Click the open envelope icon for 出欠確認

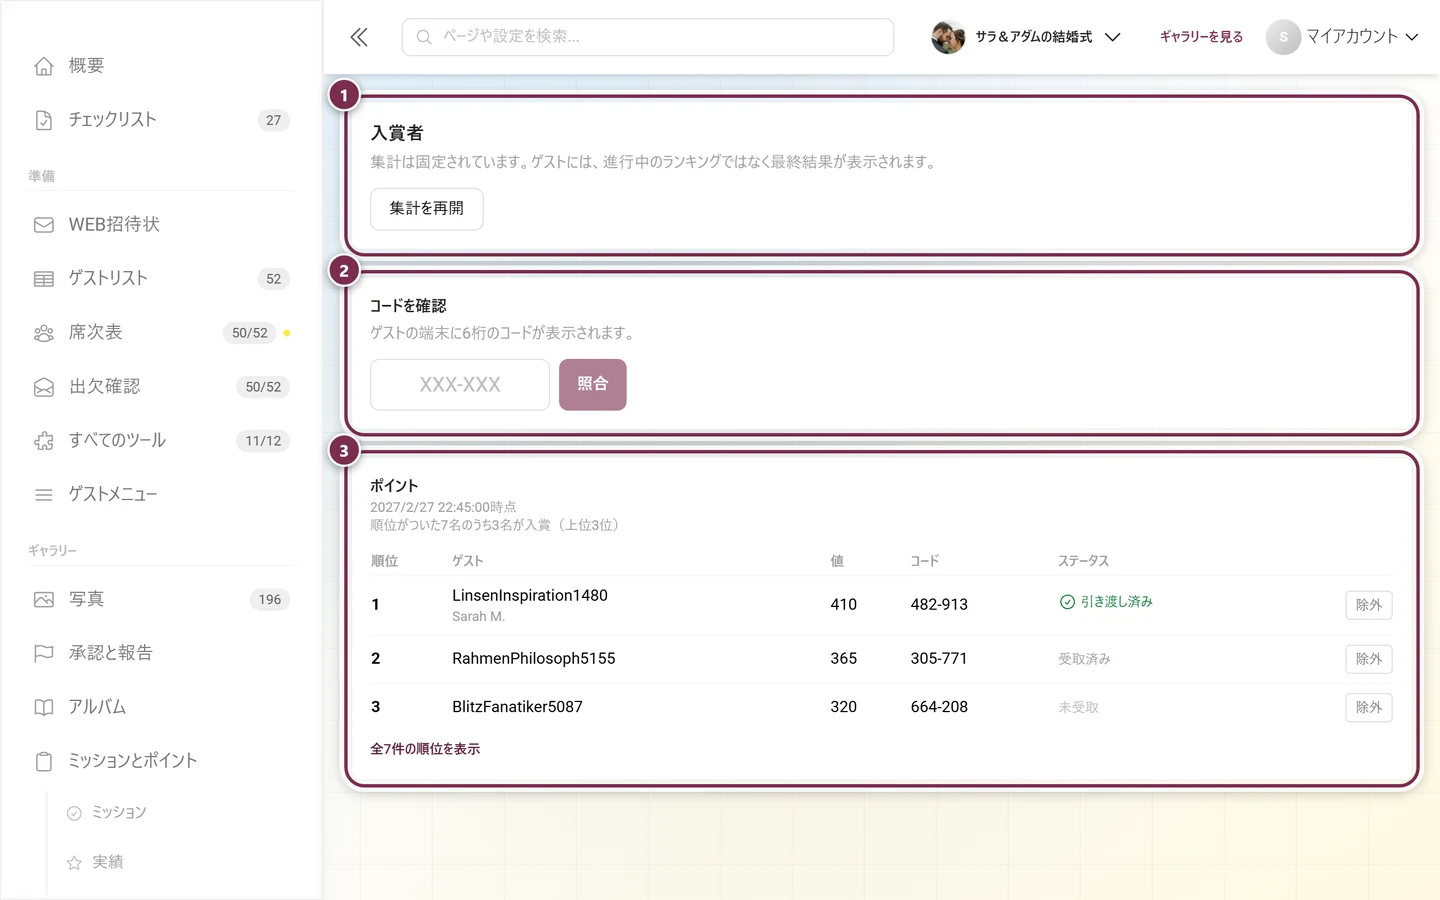click(x=44, y=387)
